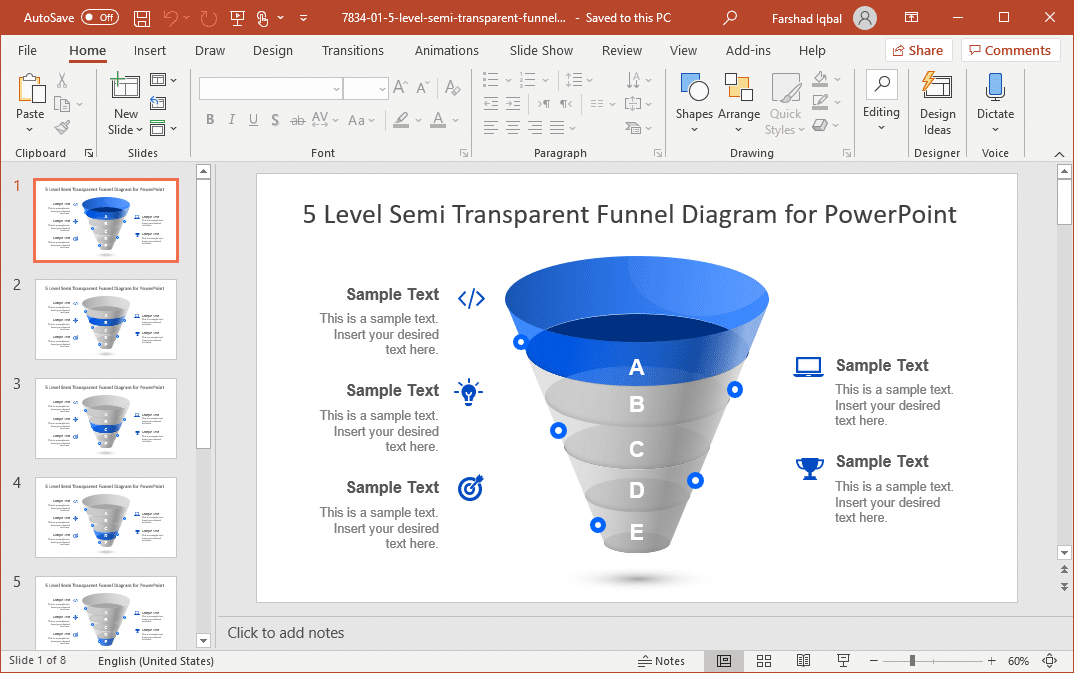
Task: Select slide 3 thumbnail
Action: pyautogui.click(x=105, y=418)
